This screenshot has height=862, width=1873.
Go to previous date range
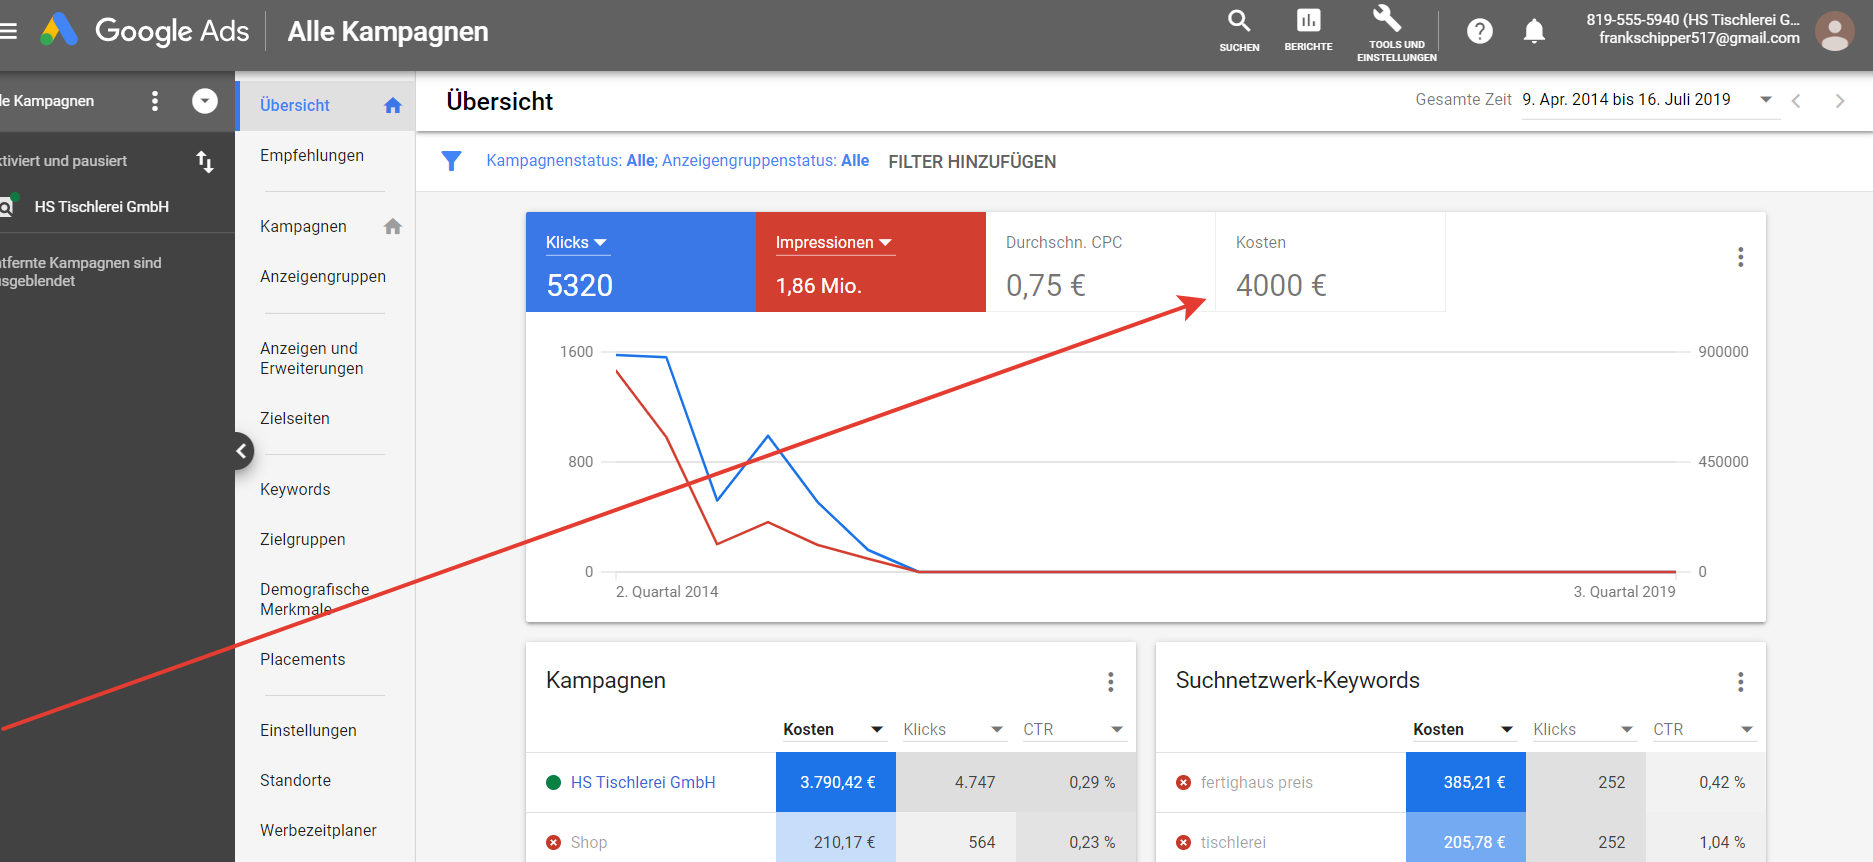coord(1797,101)
